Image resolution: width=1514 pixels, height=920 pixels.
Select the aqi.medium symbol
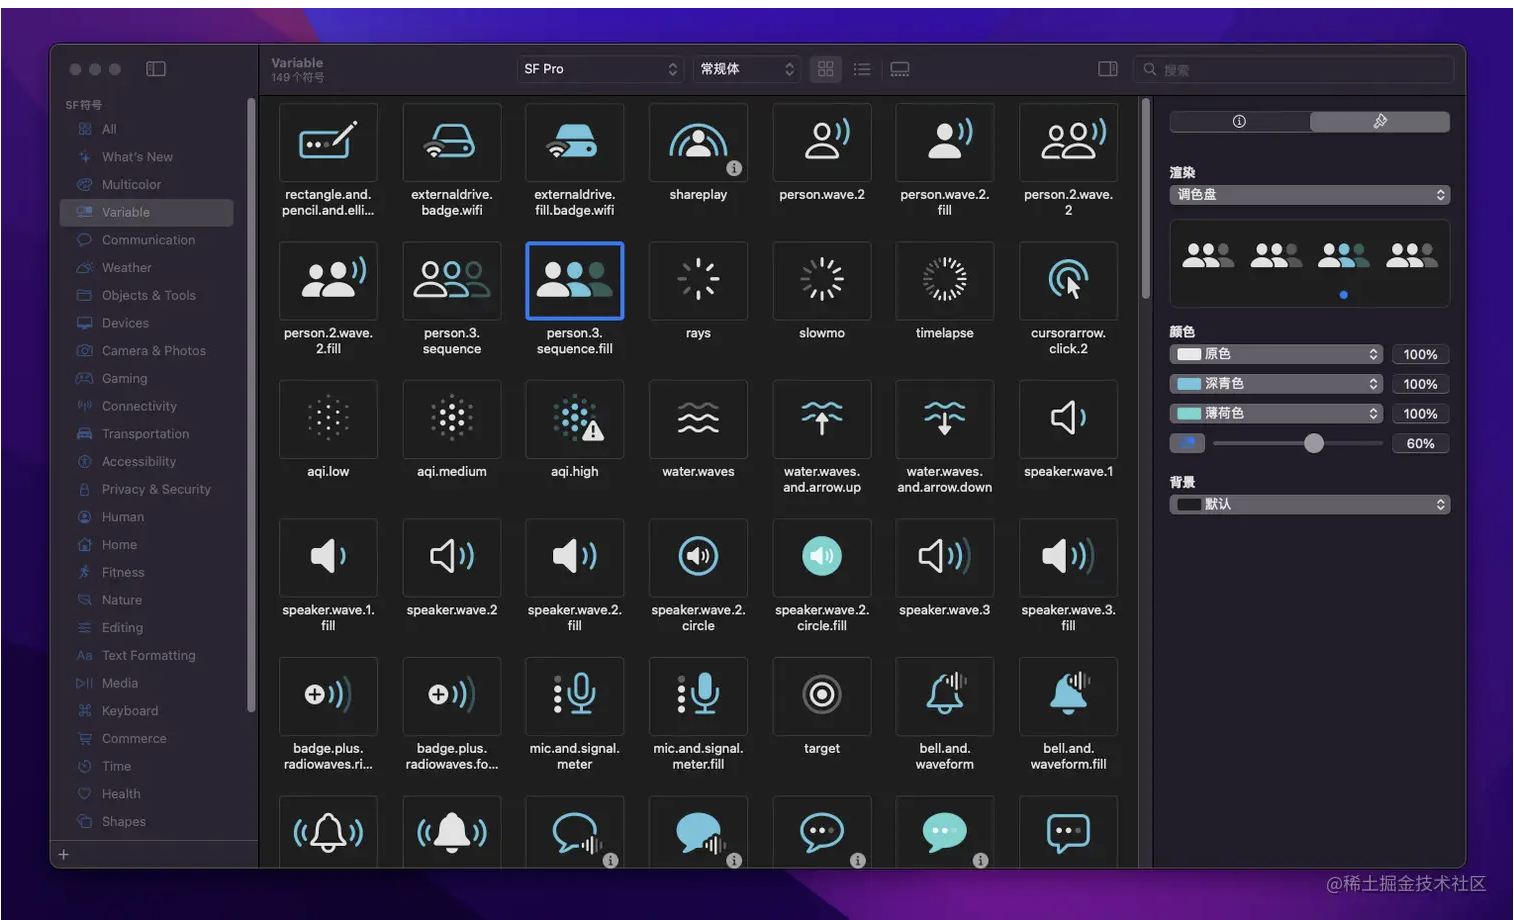pyautogui.click(x=452, y=419)
